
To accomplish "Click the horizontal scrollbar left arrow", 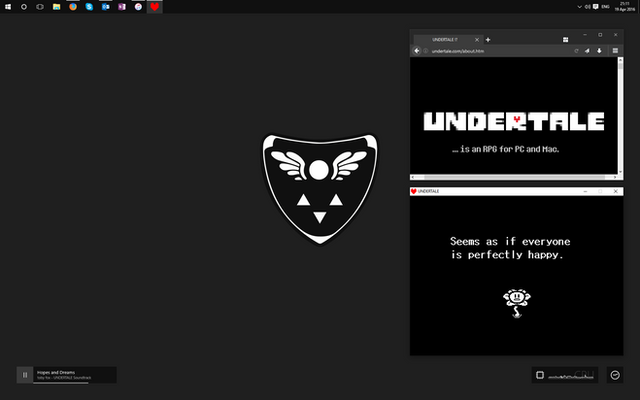I will (x=413, y=177).
